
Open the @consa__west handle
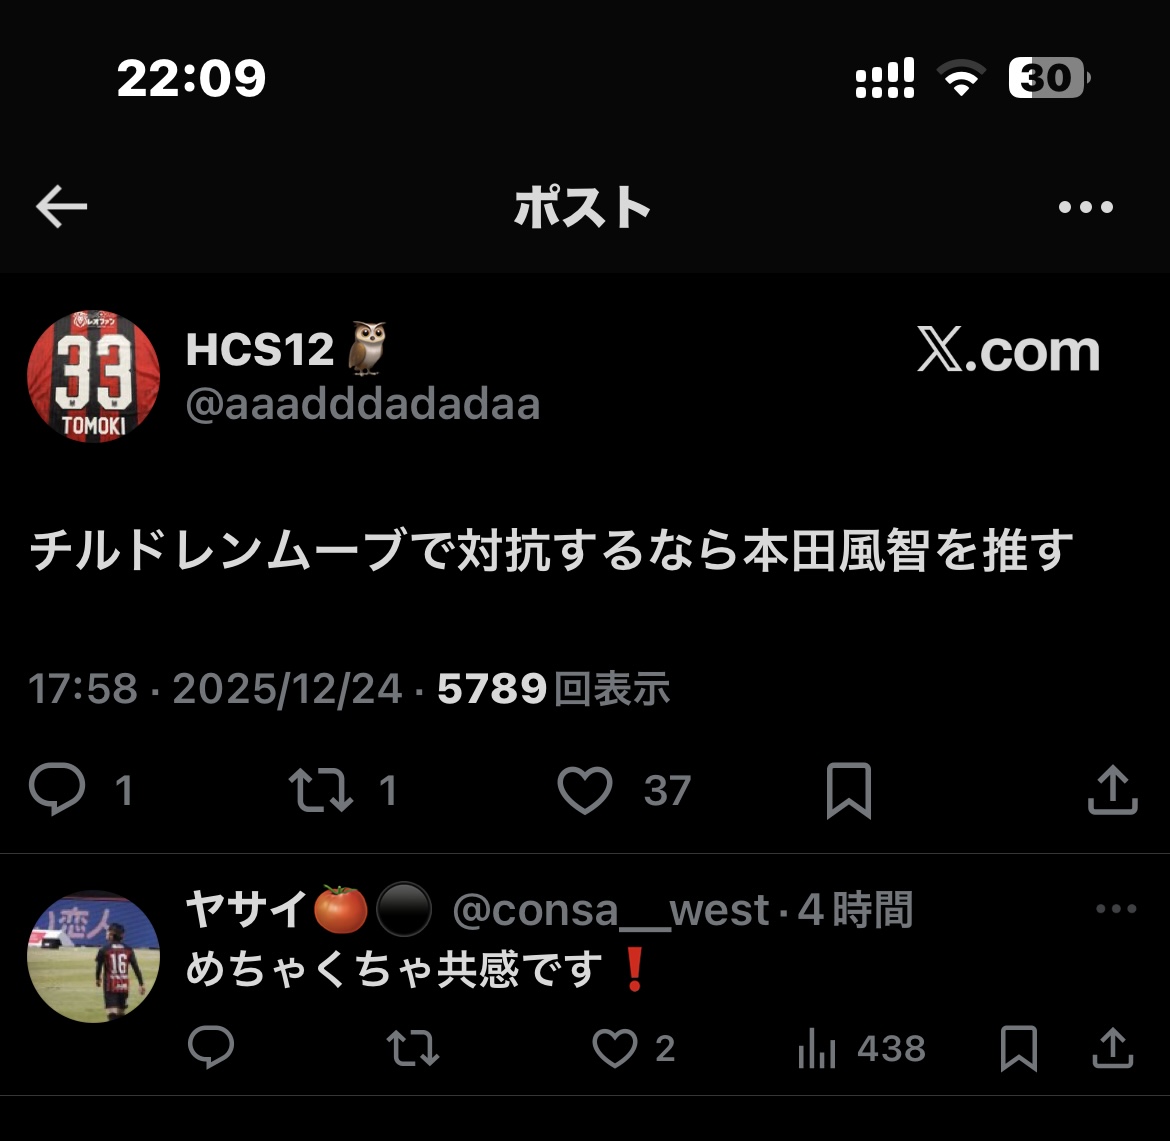click(610, 910)
